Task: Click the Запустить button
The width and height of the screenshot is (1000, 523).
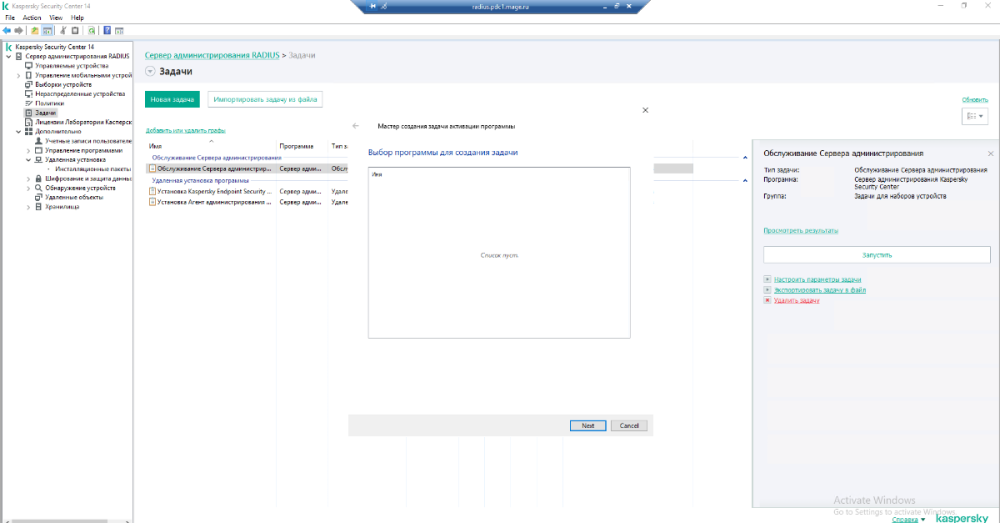Action: click(877, 255)
